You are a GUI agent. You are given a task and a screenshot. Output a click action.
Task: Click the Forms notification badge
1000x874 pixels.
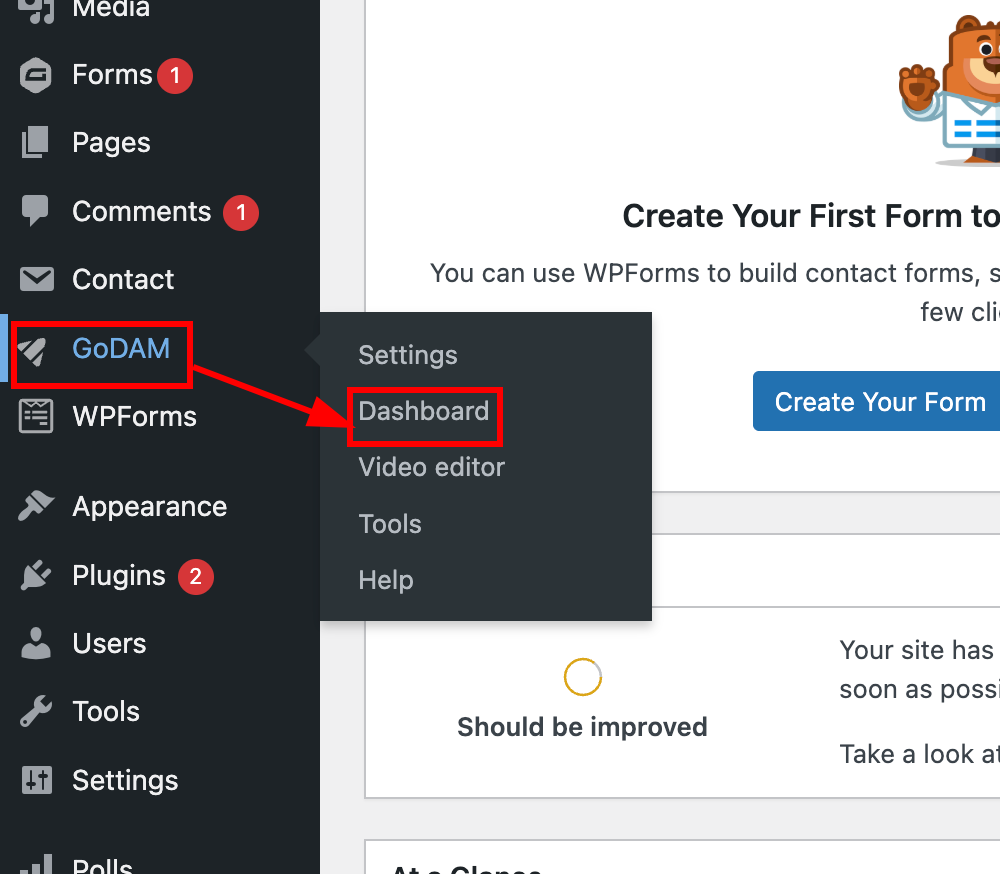tap(175, 76)
